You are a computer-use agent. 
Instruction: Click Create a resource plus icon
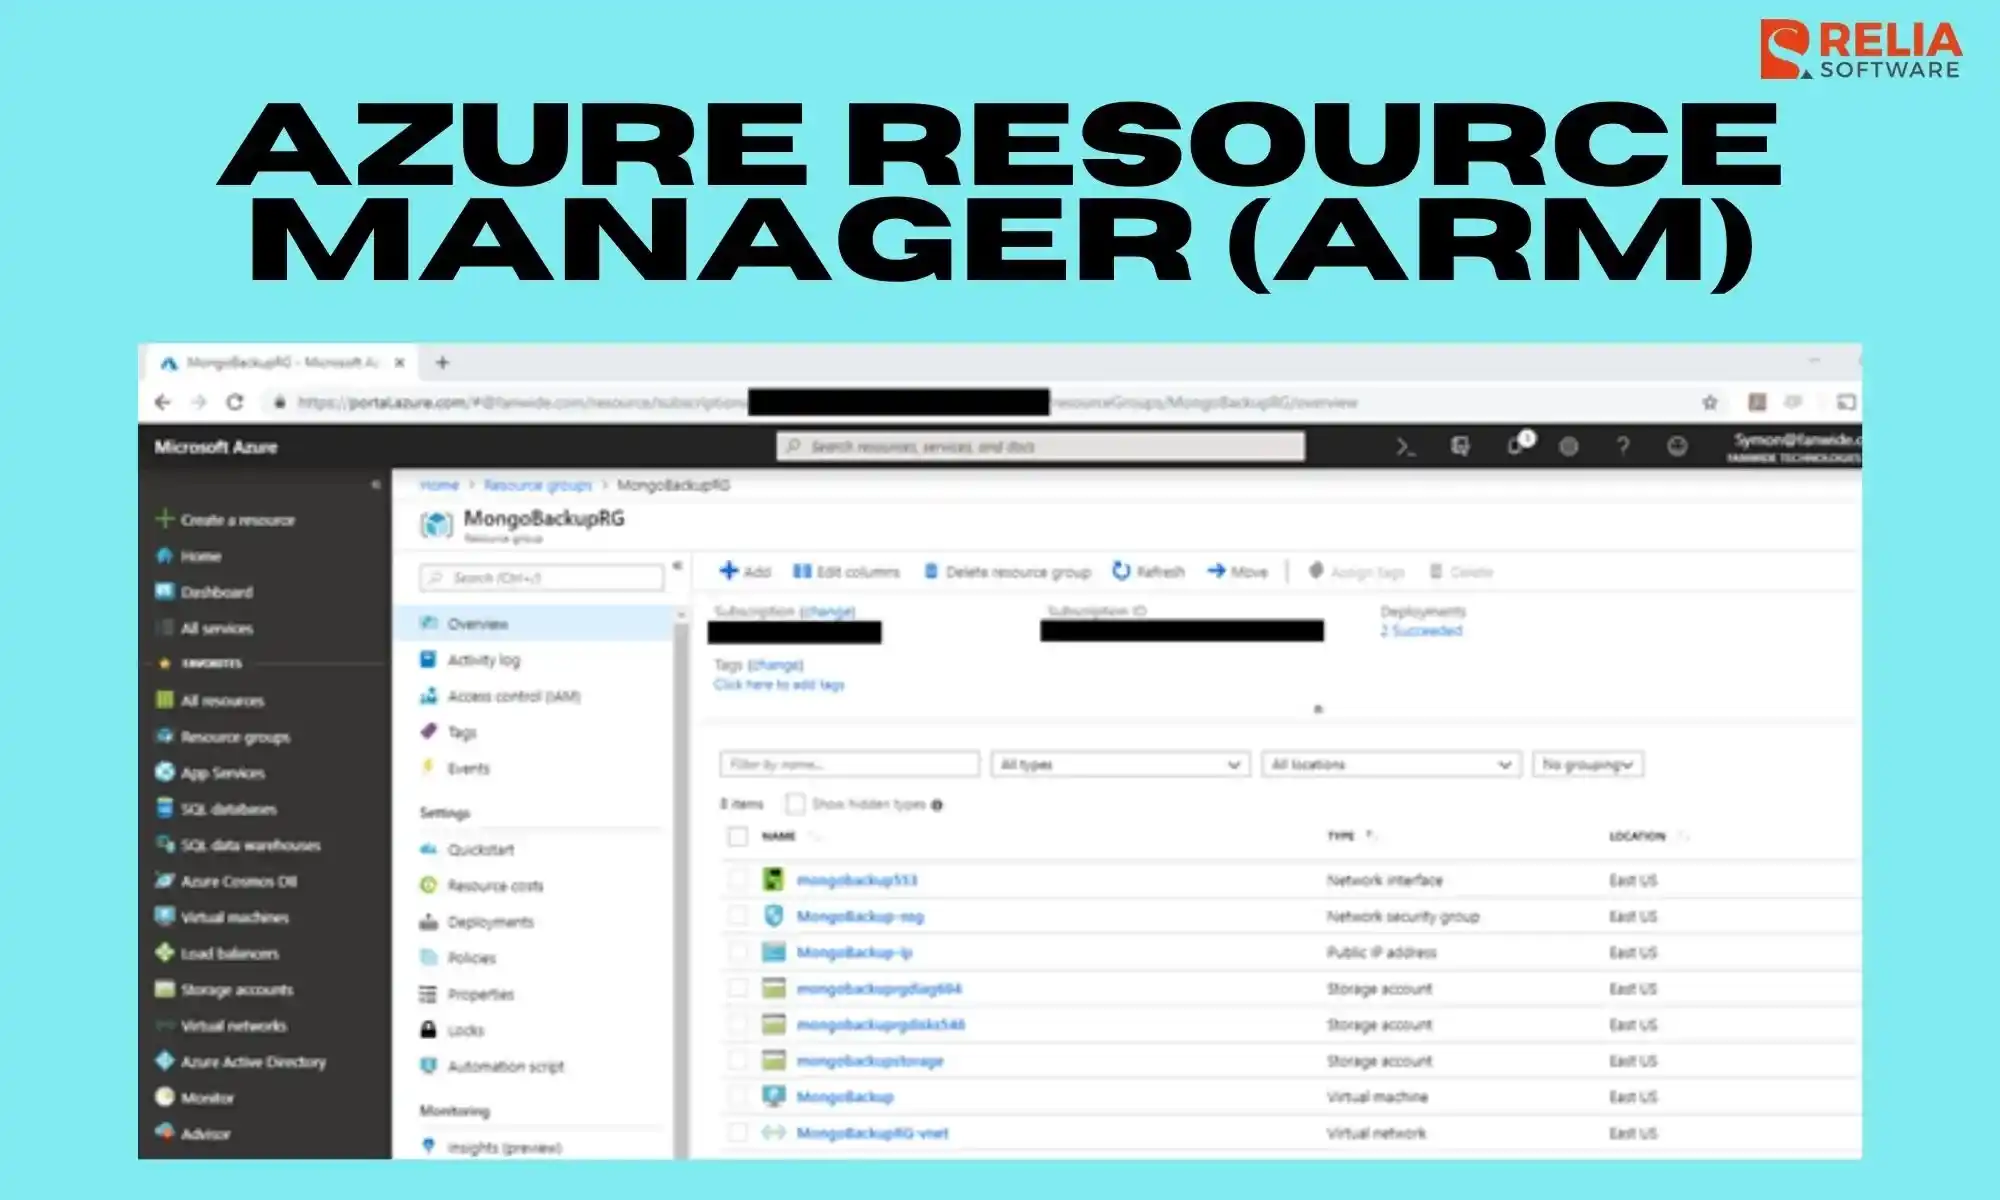click(x=165, y=518)
